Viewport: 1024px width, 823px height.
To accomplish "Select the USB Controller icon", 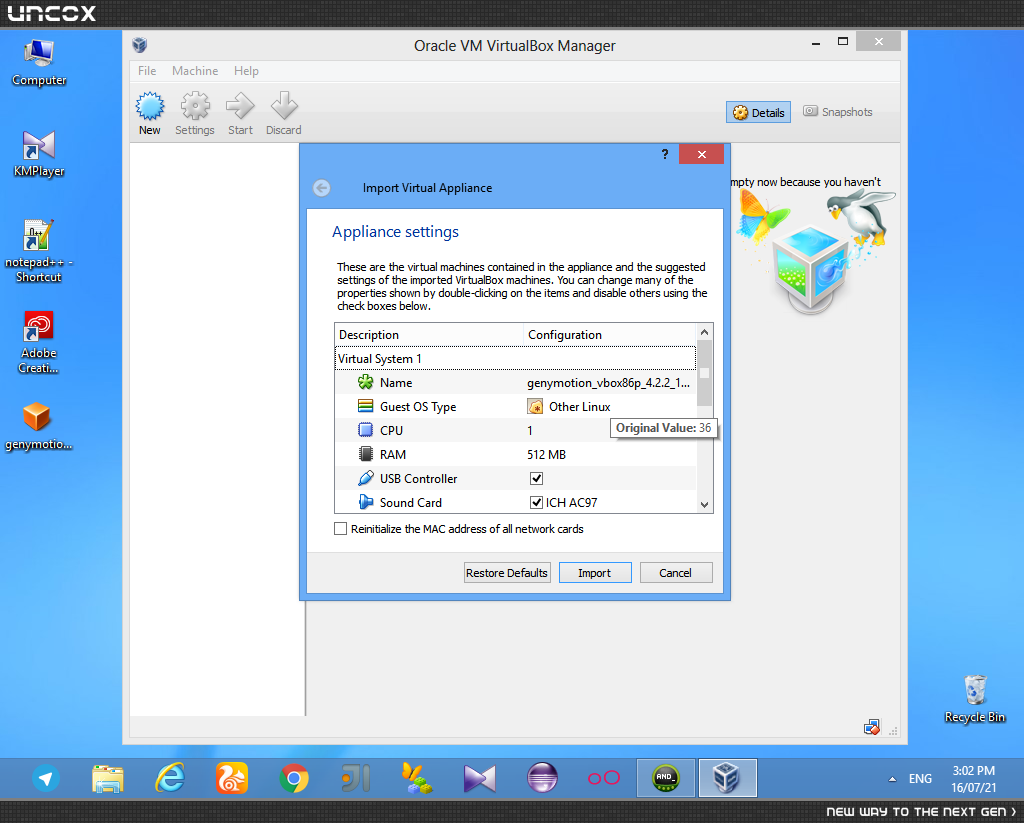I will click(366, 478).
